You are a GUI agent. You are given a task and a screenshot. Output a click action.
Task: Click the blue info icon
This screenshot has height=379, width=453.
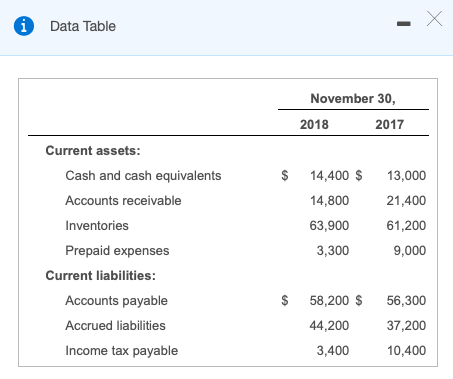(24, 26)
